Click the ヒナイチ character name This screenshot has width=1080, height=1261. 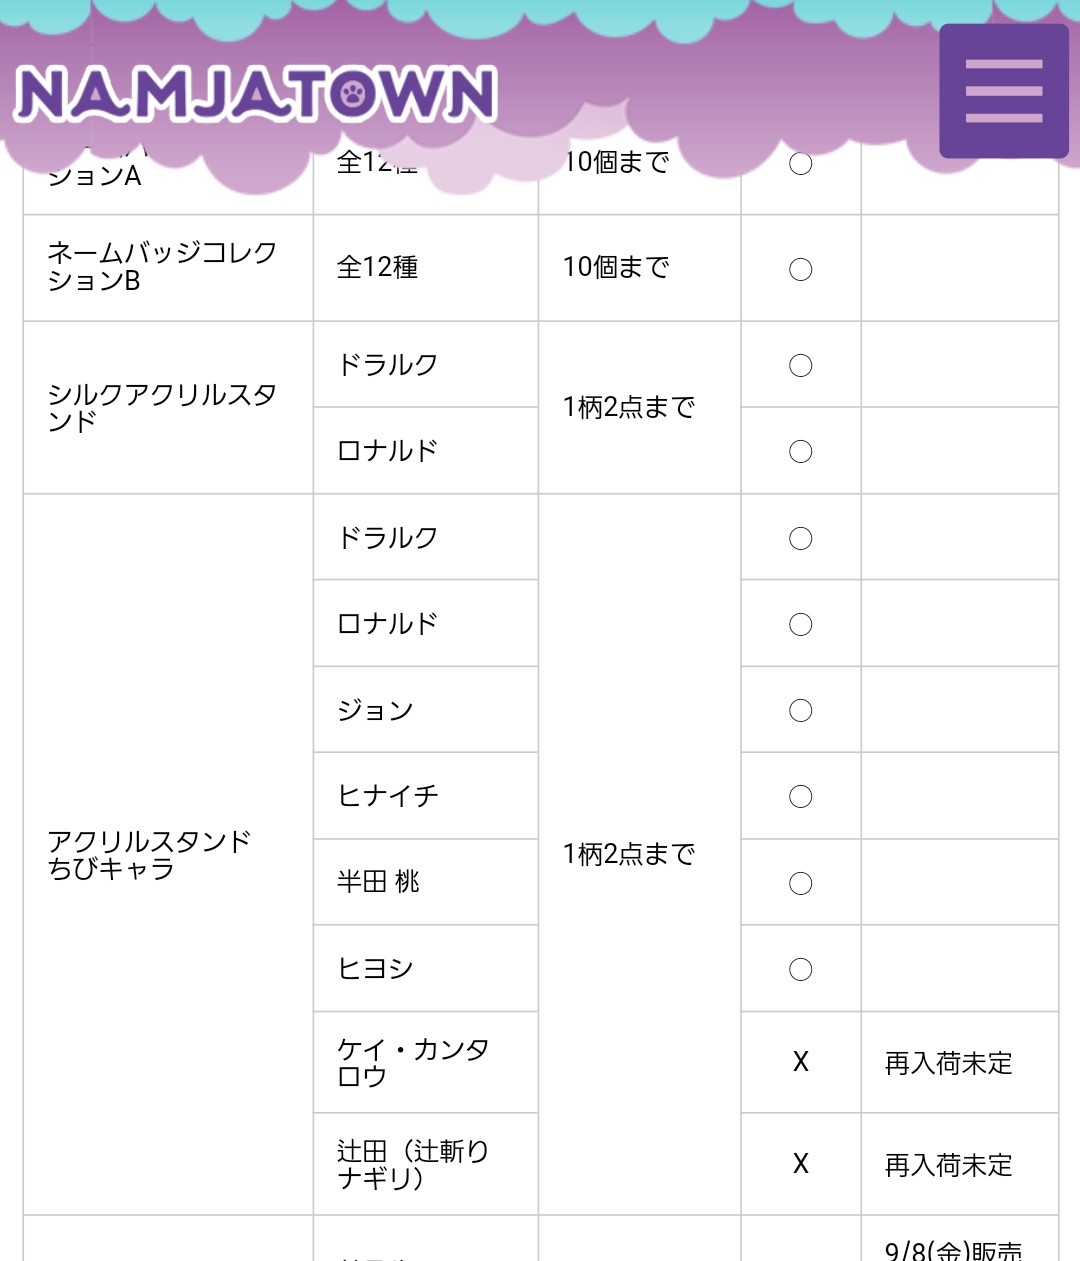coord(388,796)
